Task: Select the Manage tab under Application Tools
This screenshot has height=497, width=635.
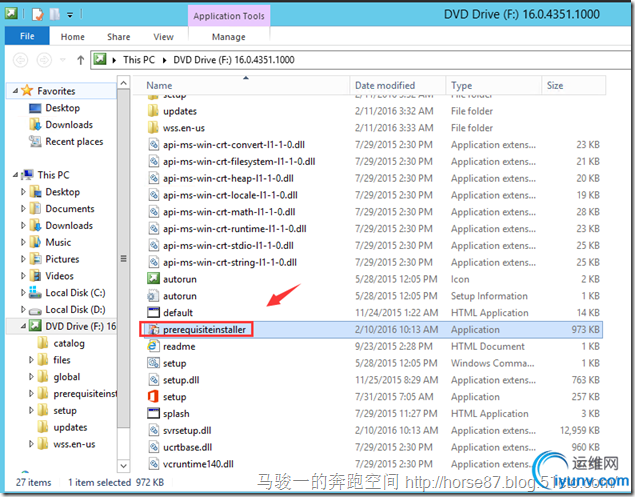Action: (x=228, y=37)
